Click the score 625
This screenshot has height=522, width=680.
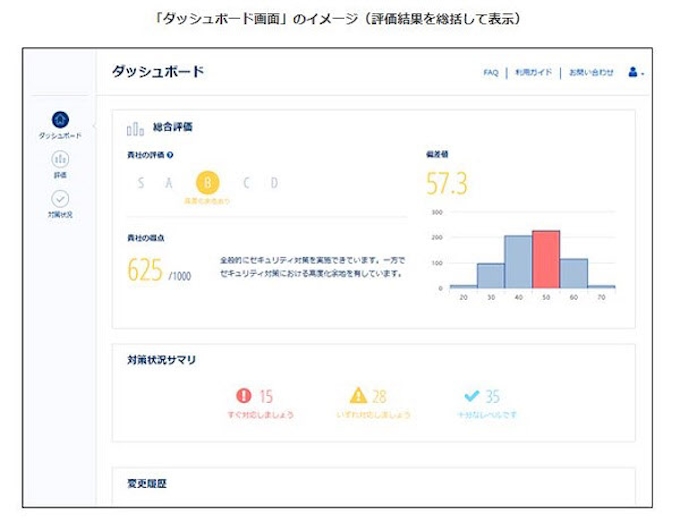tap(145, 270)
